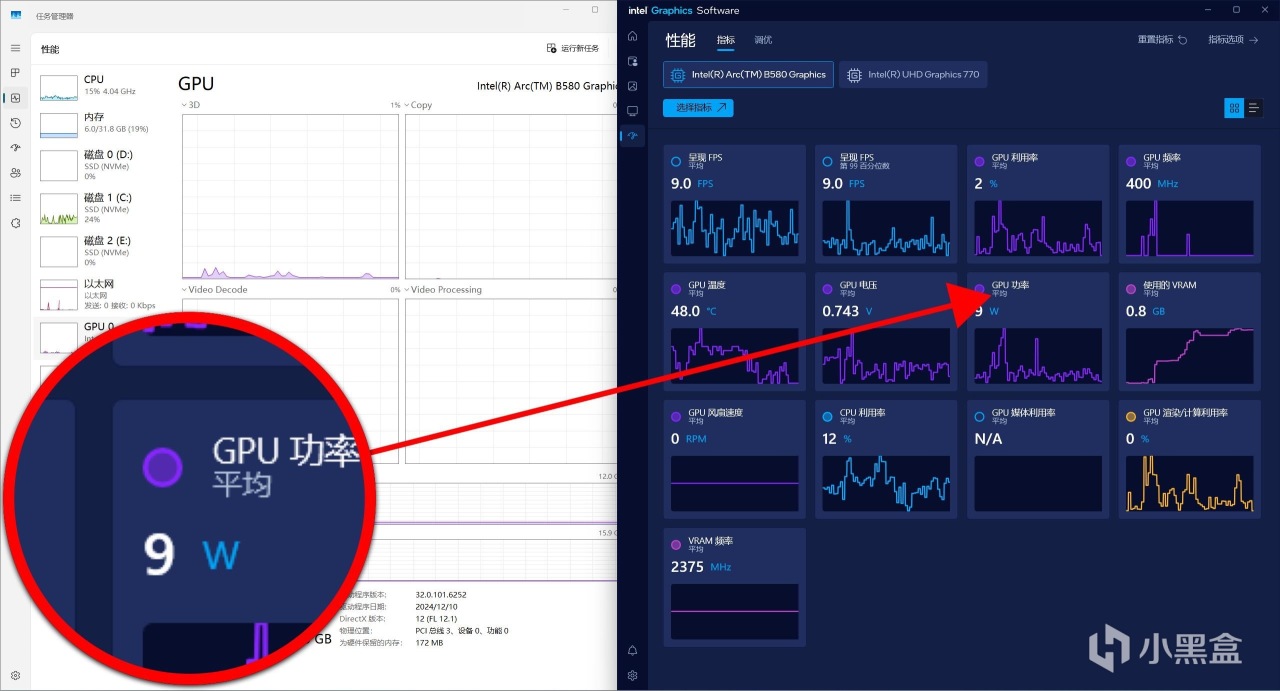This screenshot has height=691, width=1280.
Task: Click GPU 利用率 purple color indicator
Action: 980,161
